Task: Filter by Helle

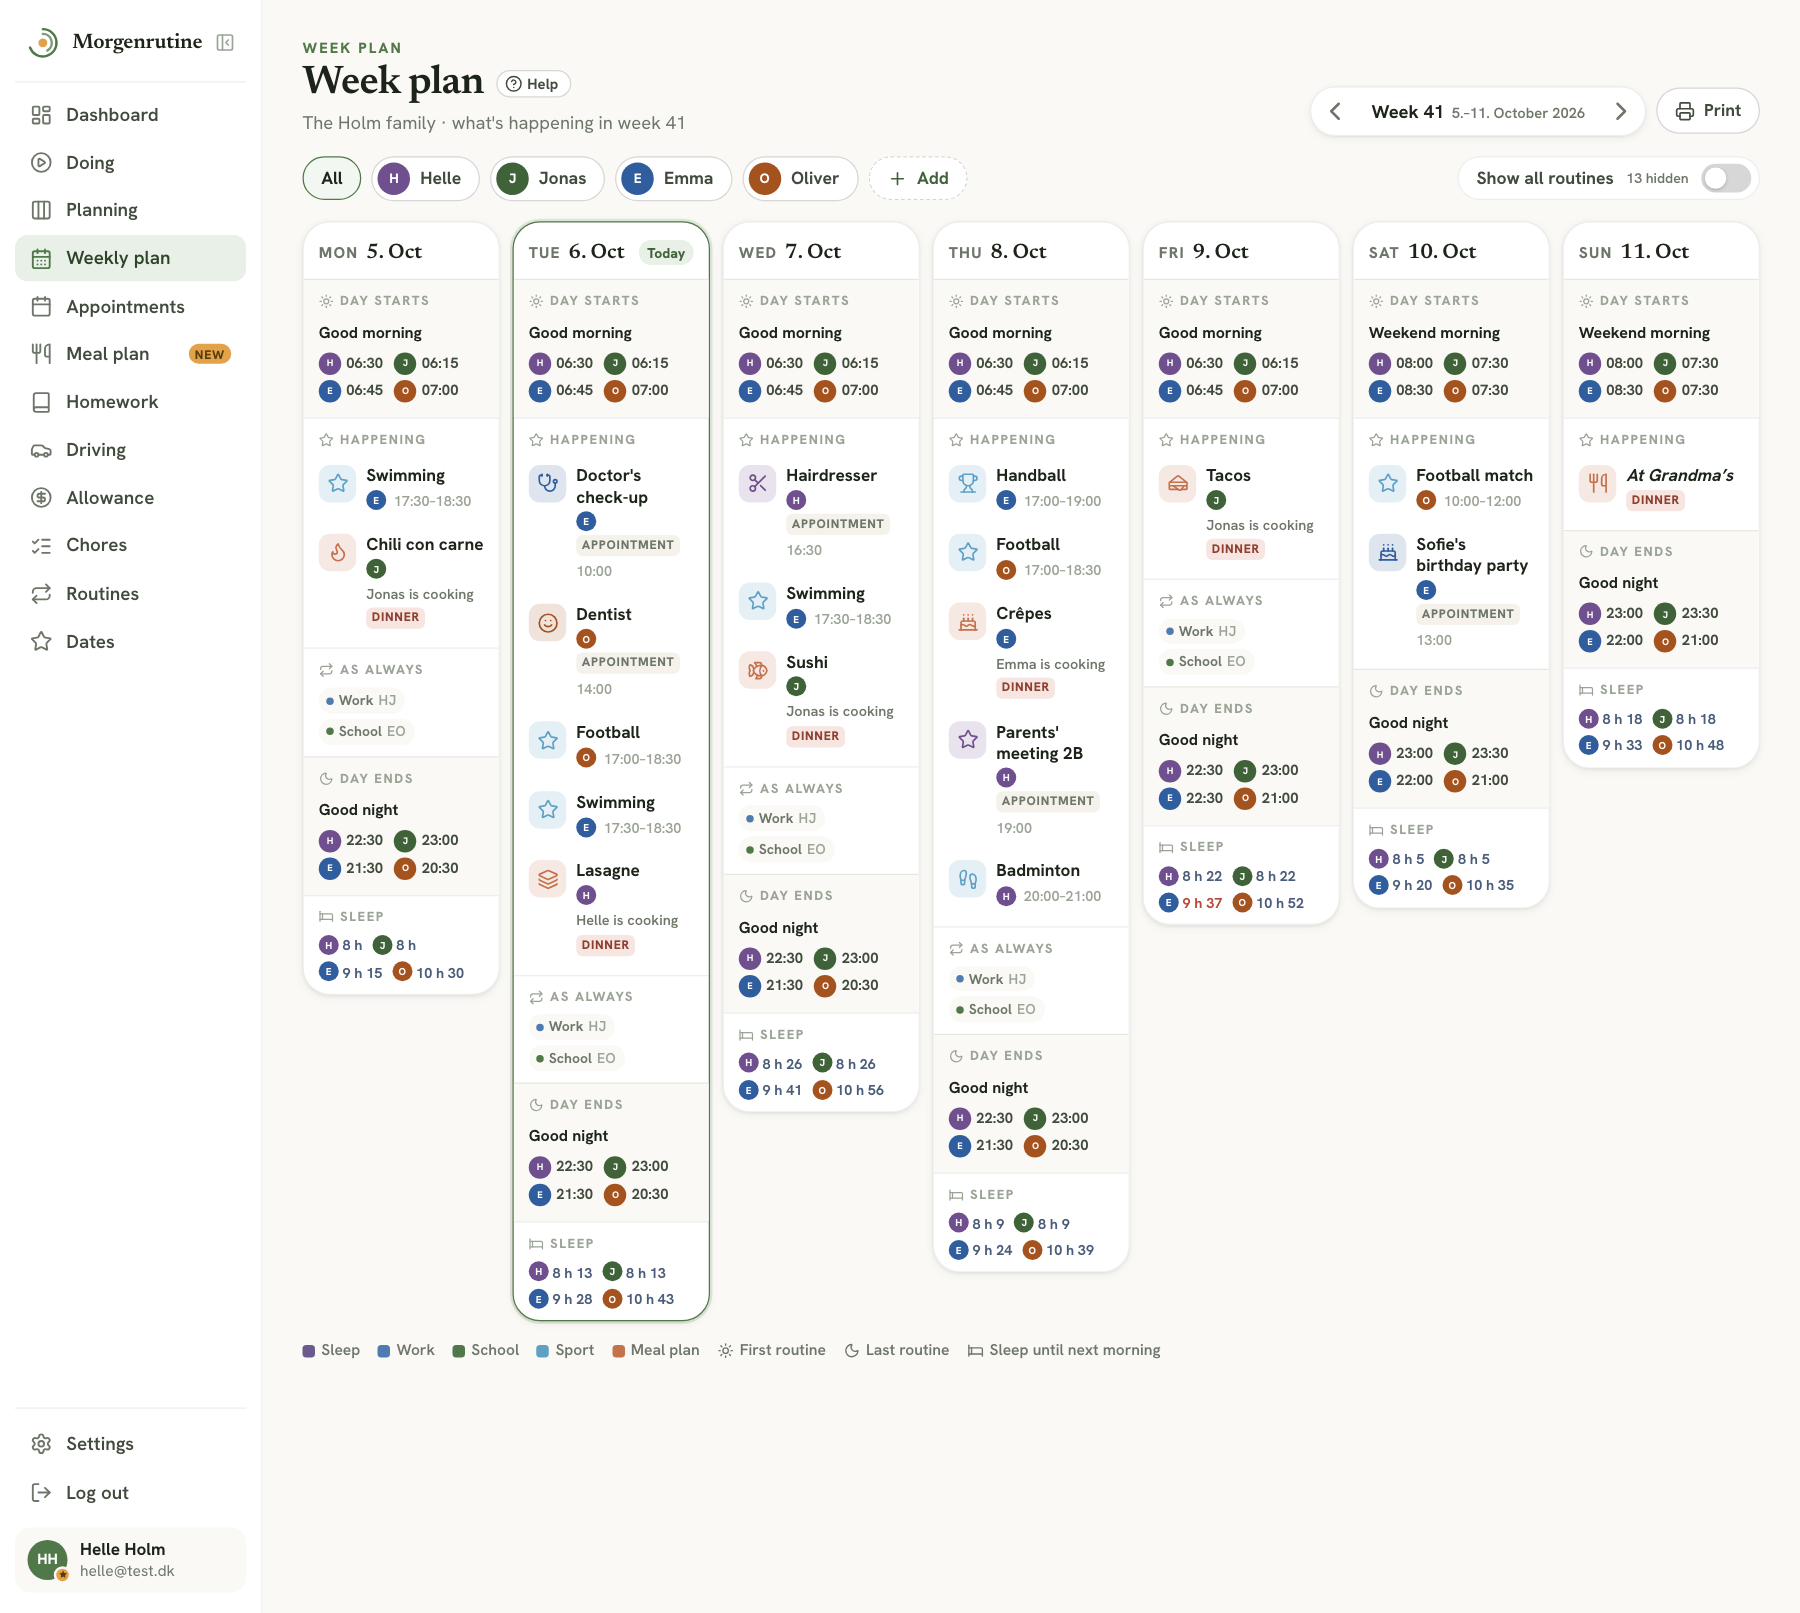Action: (425, 178)
